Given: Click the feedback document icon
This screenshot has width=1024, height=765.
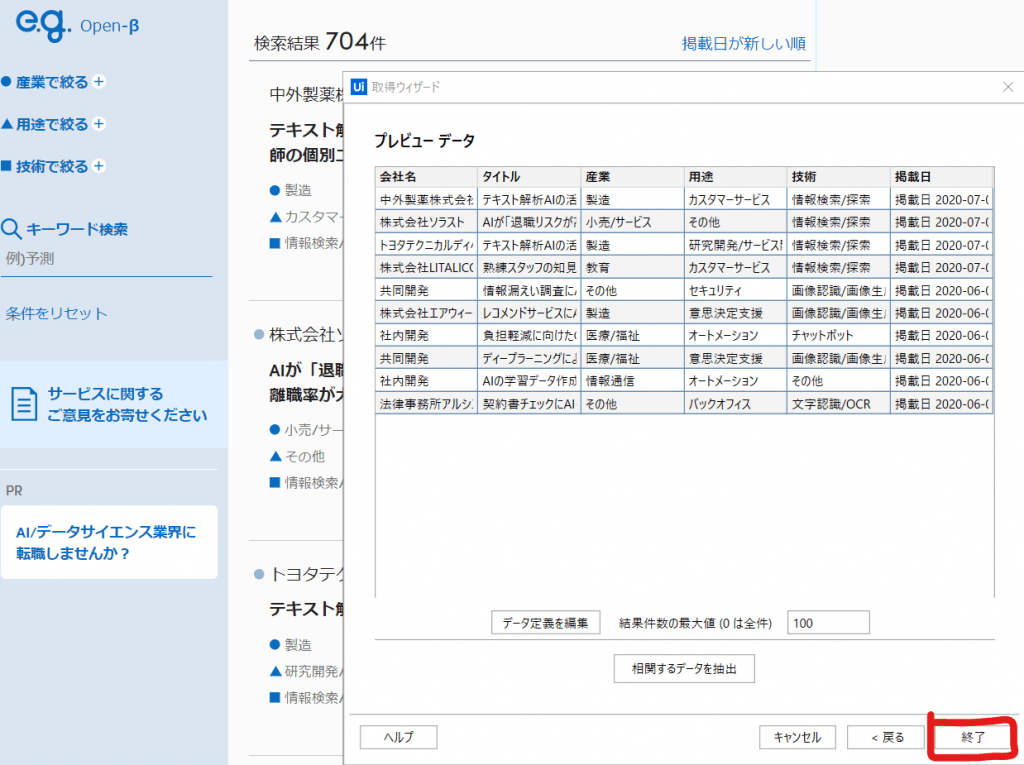Looking at the screenshot, I should point(24,404).
